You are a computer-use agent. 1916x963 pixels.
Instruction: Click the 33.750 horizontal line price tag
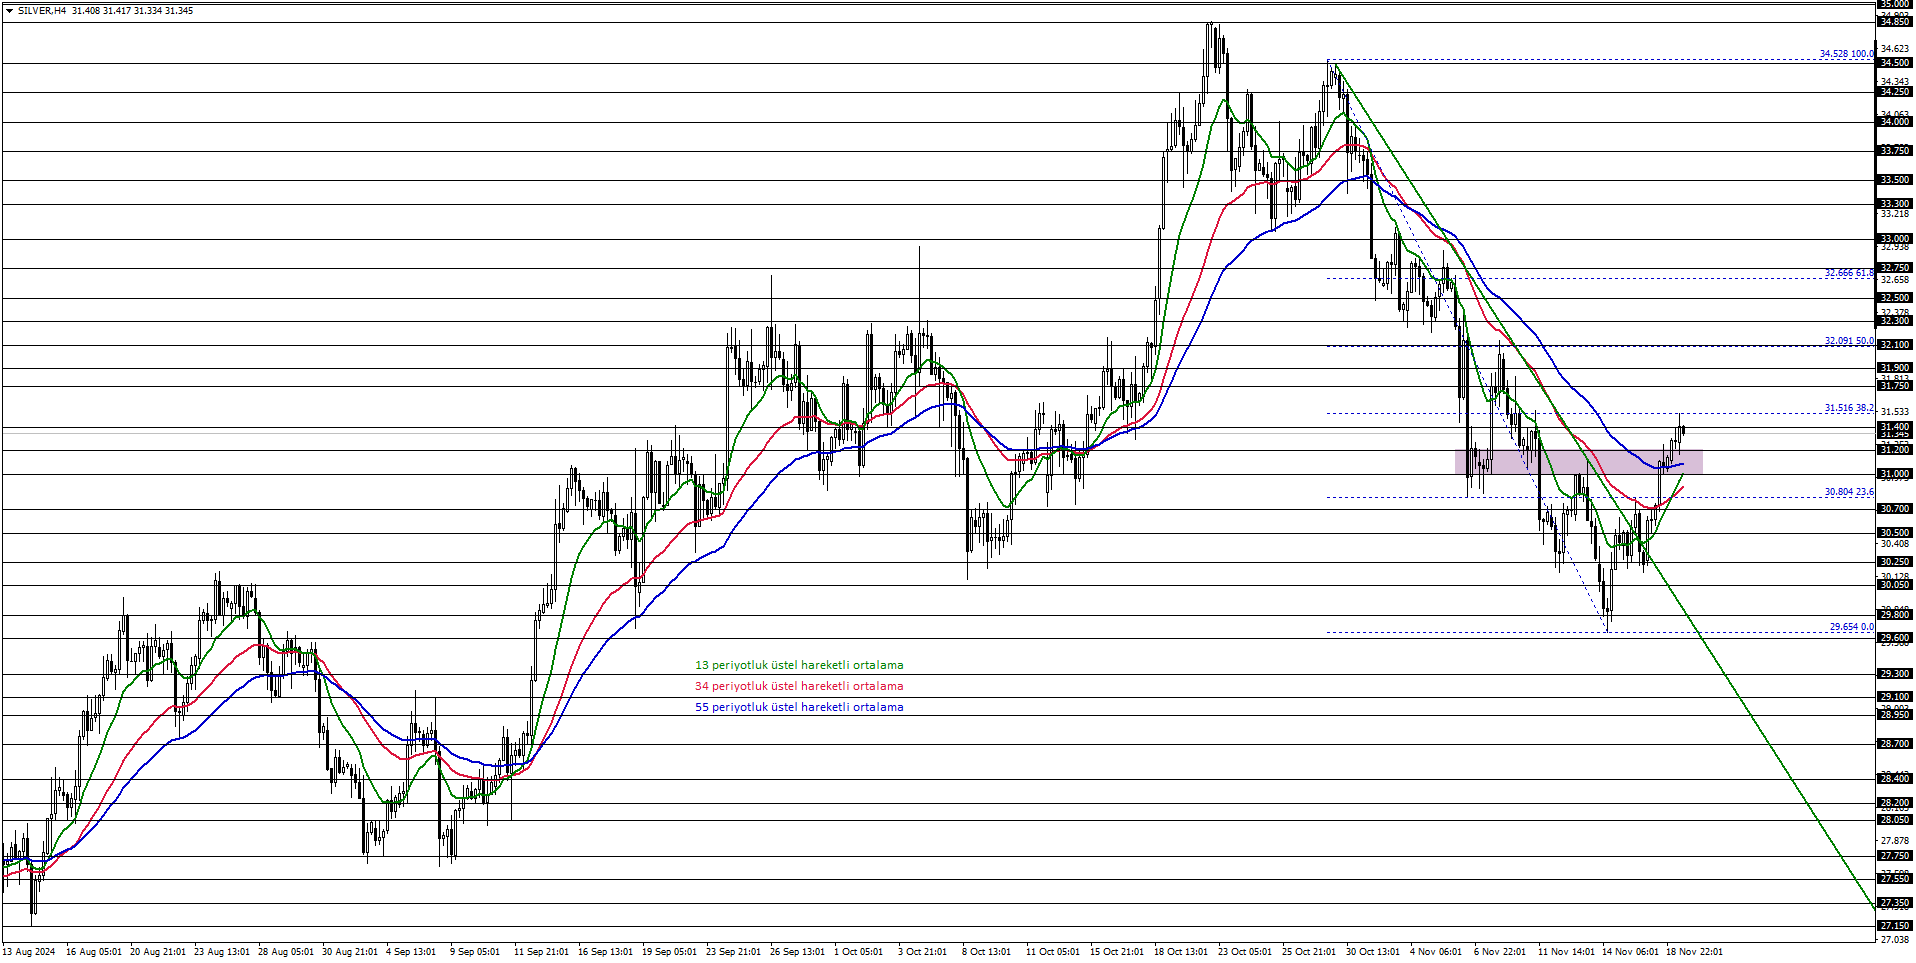click(x=1895, y=151)
